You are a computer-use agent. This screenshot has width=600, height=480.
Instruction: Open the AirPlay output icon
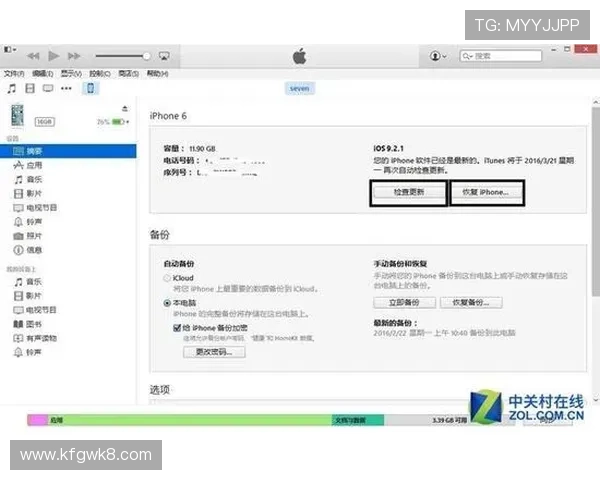pos(164,56)
